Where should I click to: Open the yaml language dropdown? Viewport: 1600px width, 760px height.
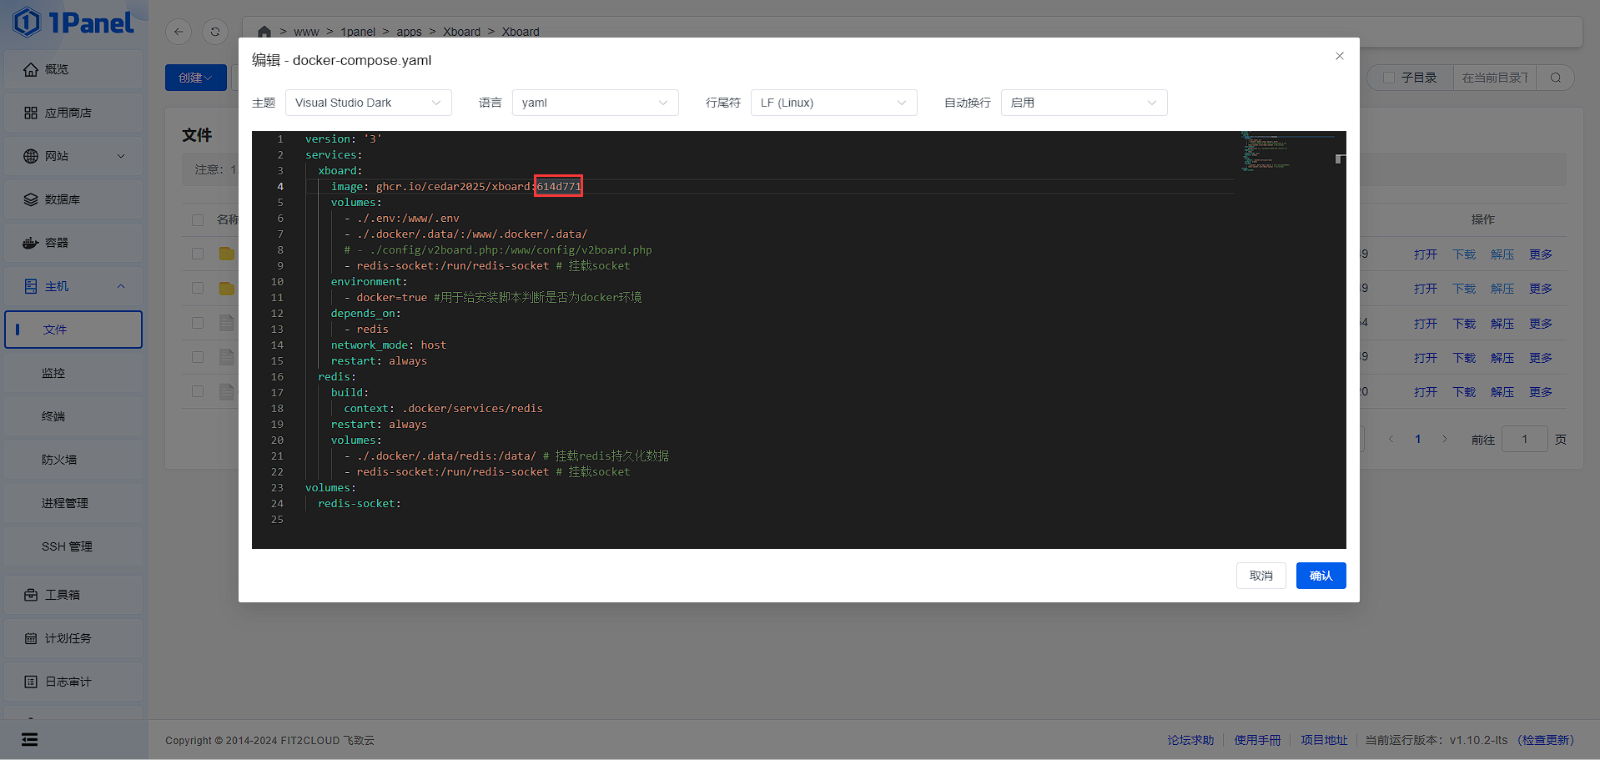pos(595,103)
